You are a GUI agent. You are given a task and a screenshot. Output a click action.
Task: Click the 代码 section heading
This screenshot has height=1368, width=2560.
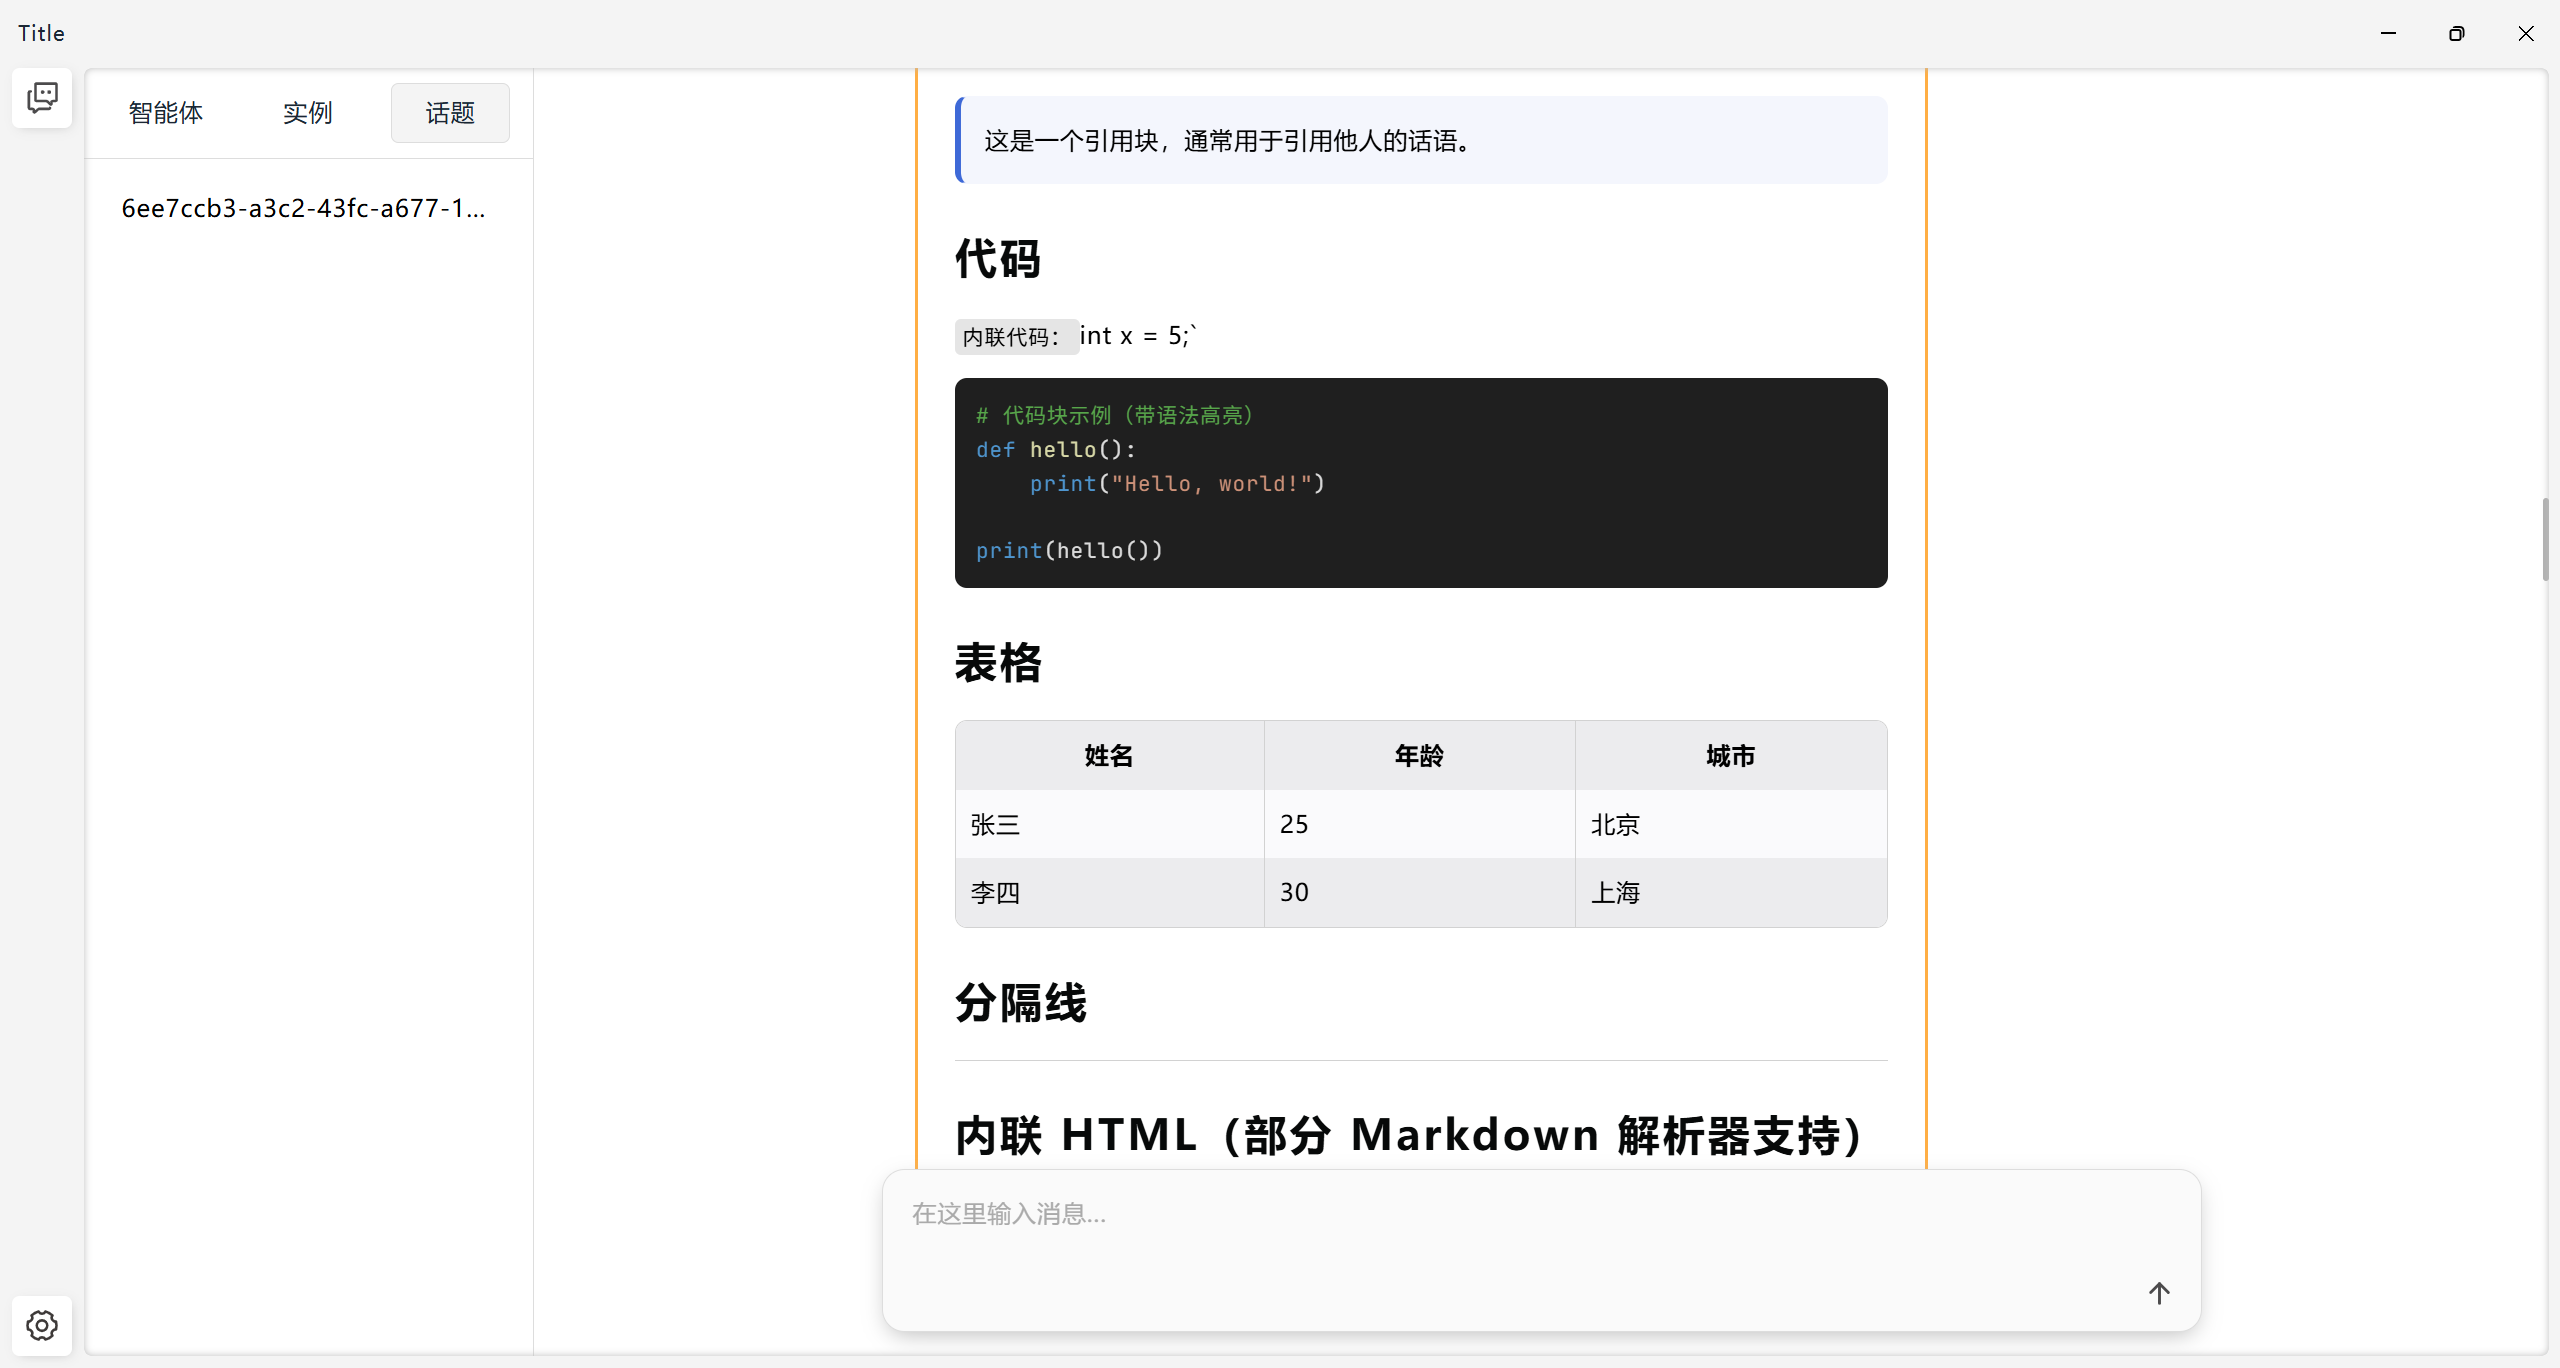coord(996,259)
